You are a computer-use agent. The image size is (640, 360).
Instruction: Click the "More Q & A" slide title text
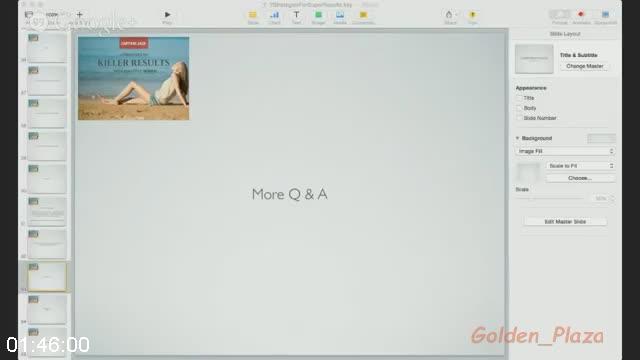(289, 194)
